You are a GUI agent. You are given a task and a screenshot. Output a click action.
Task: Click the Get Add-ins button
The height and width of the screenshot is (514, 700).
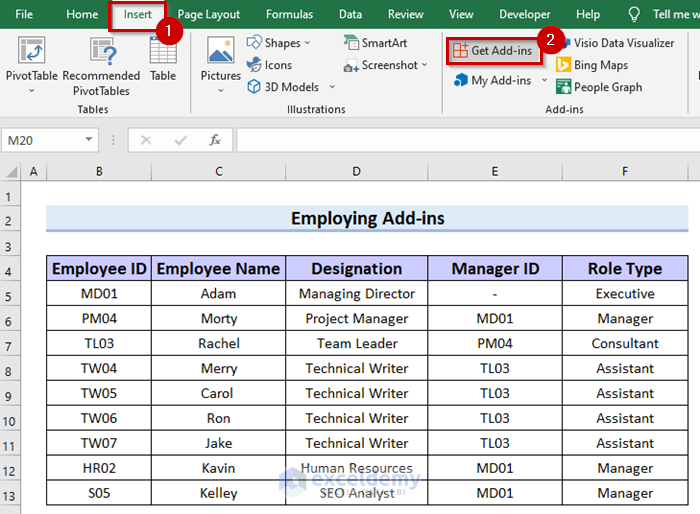coord(491,50)
